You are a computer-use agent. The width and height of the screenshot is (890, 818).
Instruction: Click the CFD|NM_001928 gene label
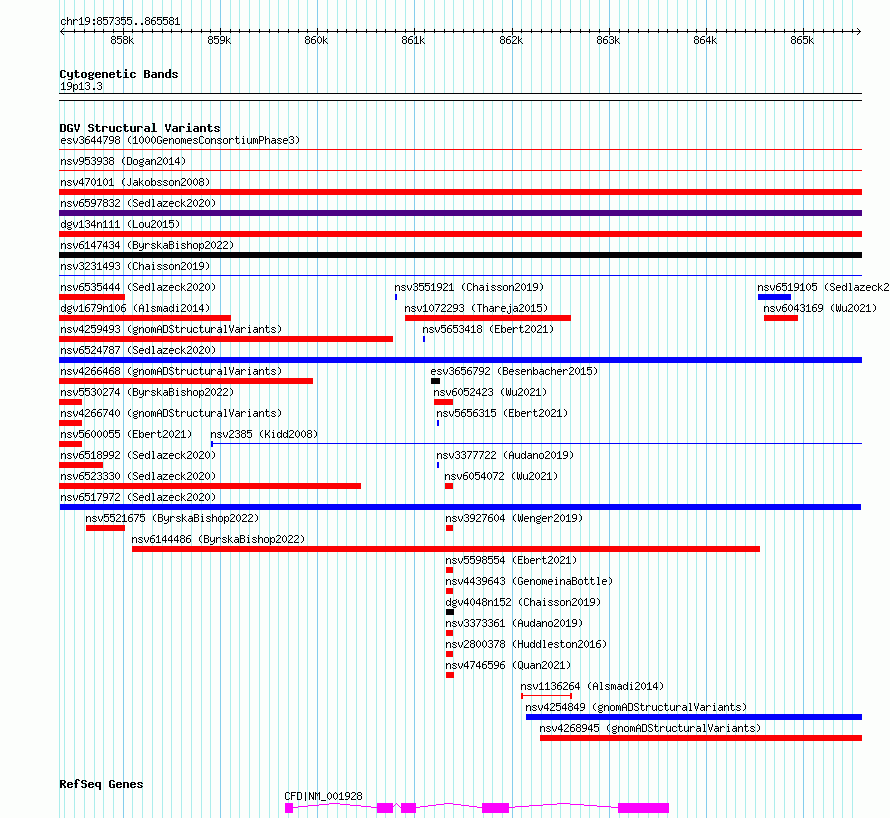tap(324, 796)
